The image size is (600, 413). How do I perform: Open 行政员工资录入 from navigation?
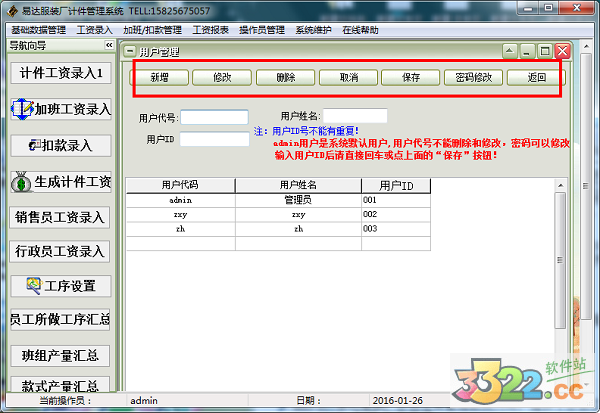(x=60, y=251)
